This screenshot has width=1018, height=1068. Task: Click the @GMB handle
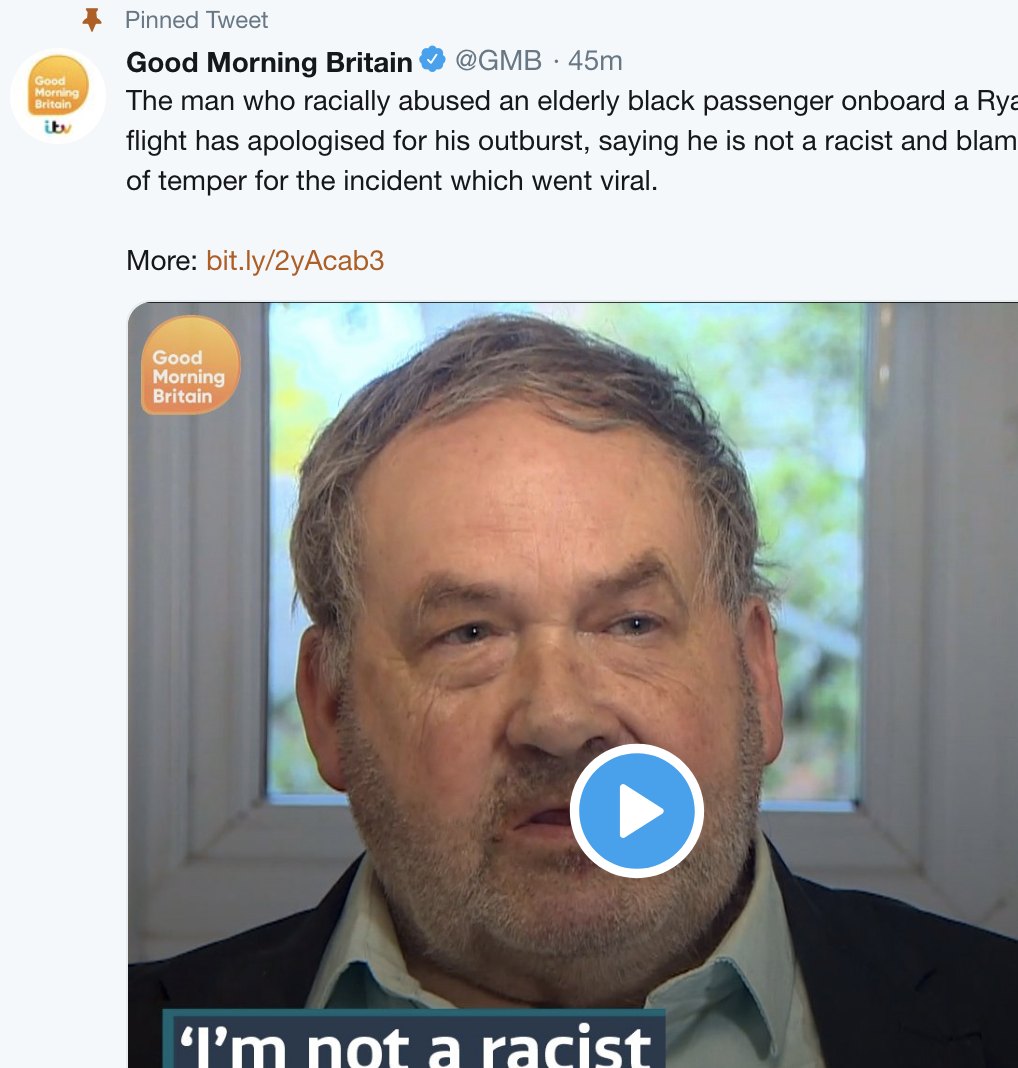coord(498,61)
